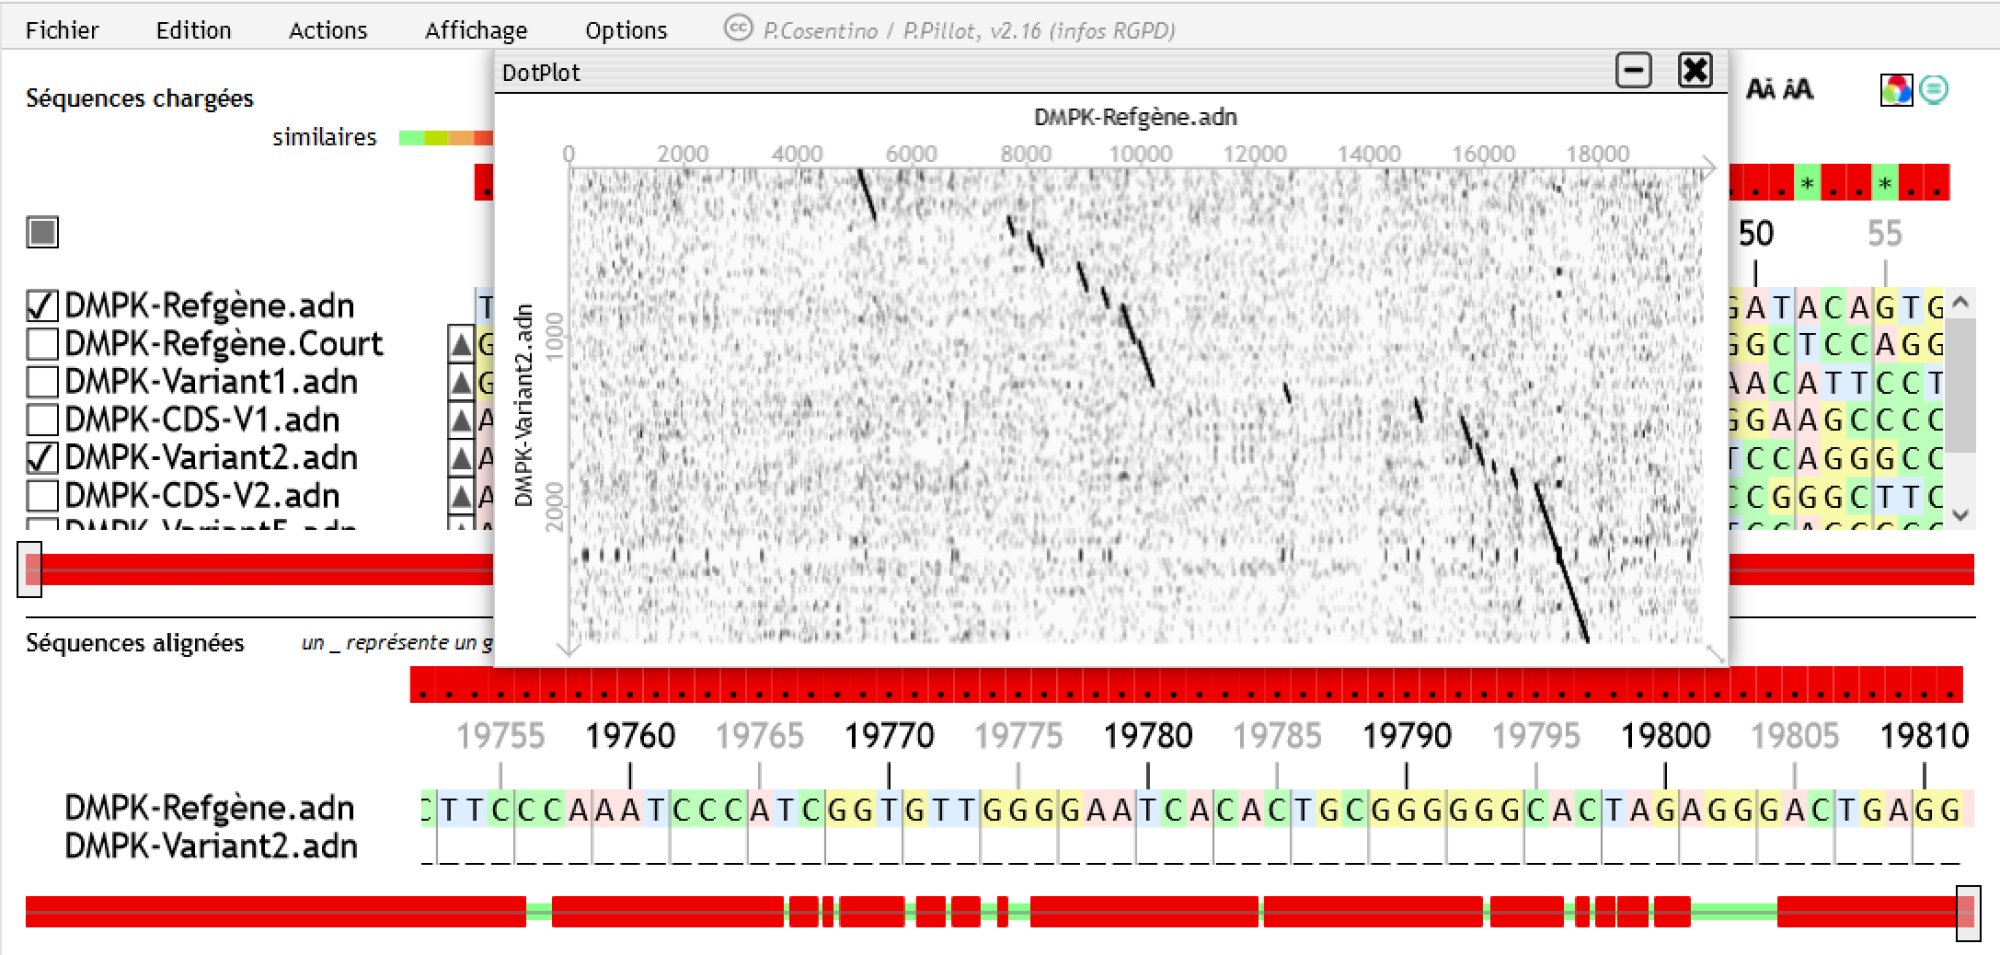Click the up triangle beside DMPK-Variant2.adn
The image size is (2000, 955).
460,459
